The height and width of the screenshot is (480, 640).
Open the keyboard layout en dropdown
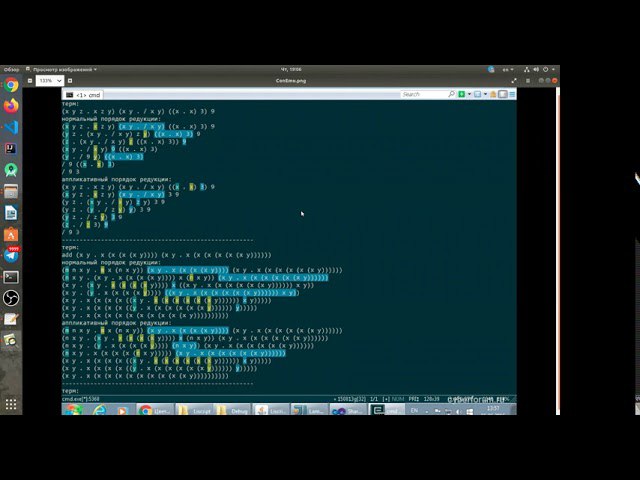point(507,70)
